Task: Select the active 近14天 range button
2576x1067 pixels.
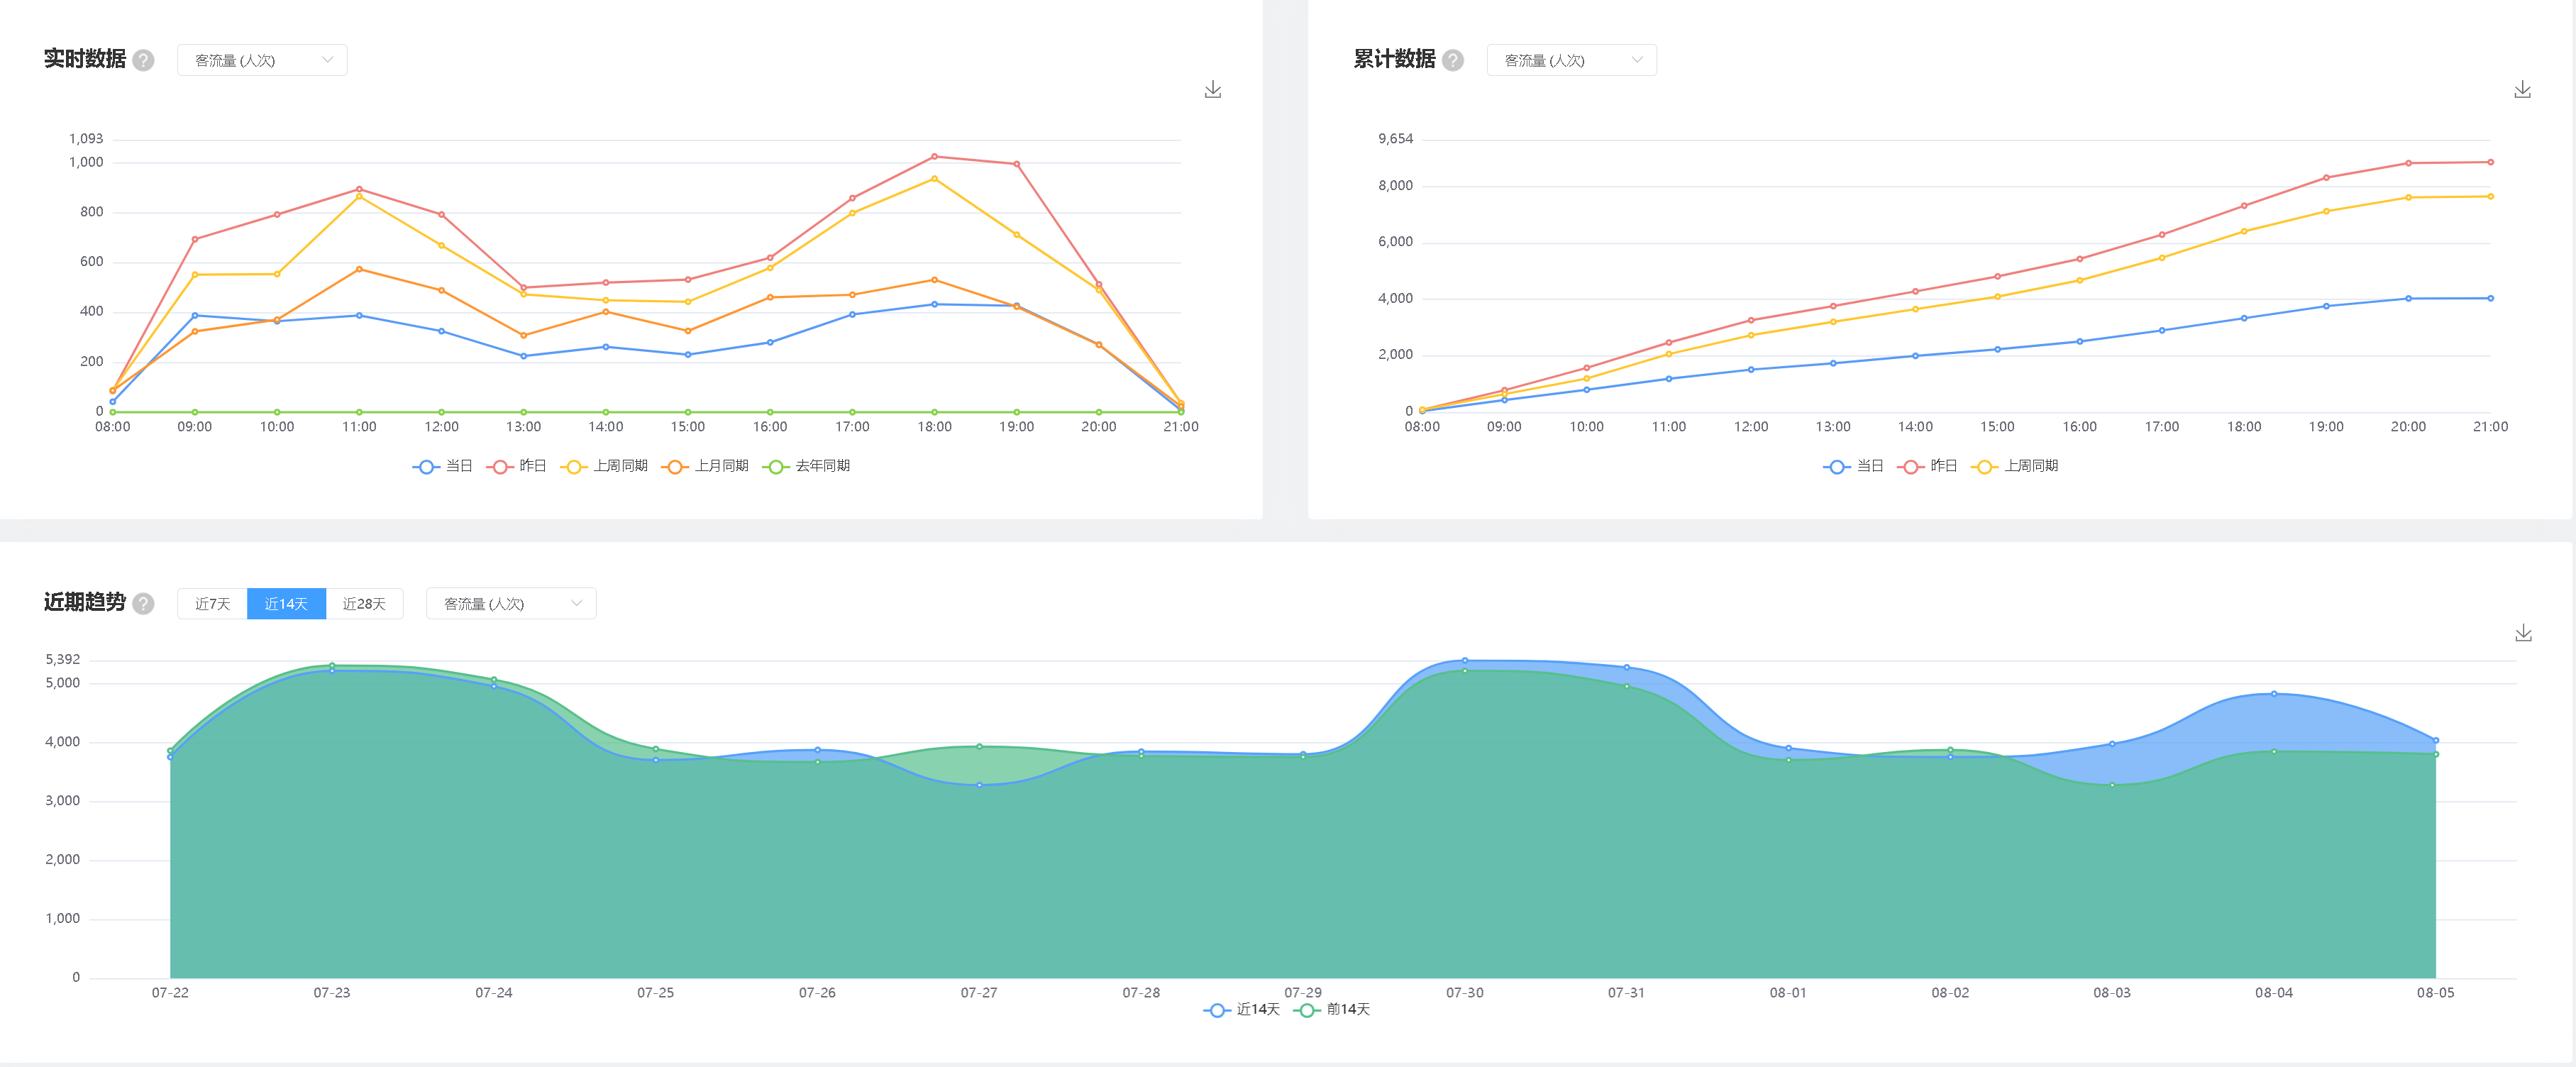Action: pos(286,604)
